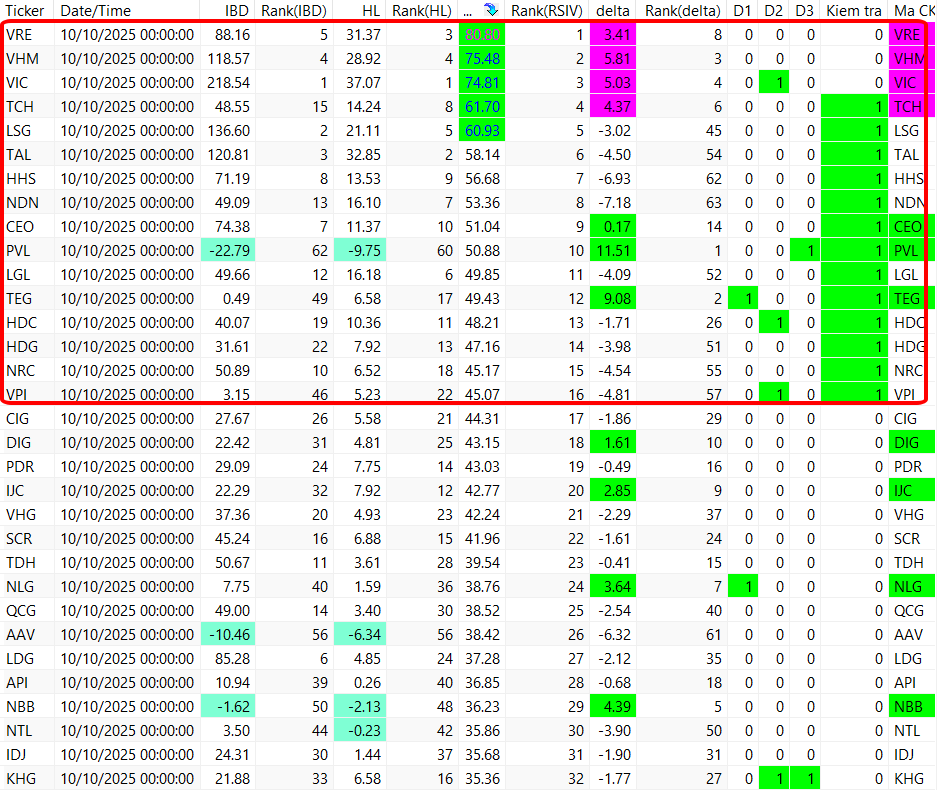The width and height of the screenshot is (937, 790).
Task: Click the Ma CK column header
Action: [x=914, y=11]
